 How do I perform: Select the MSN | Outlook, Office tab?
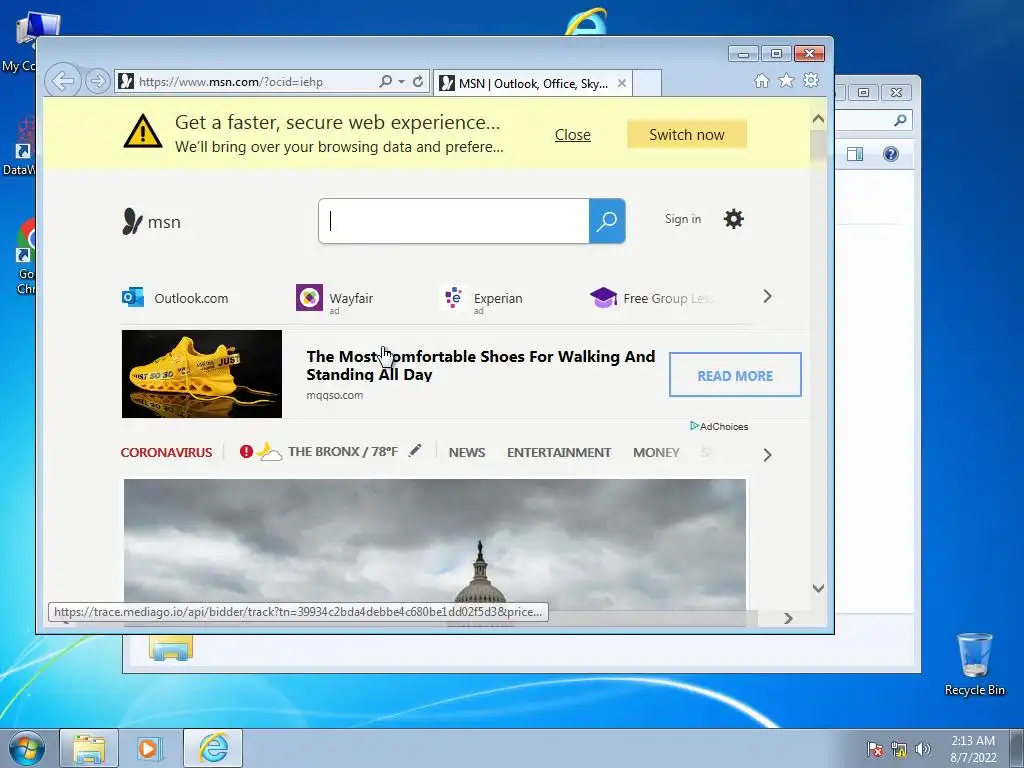pos(533,84)
